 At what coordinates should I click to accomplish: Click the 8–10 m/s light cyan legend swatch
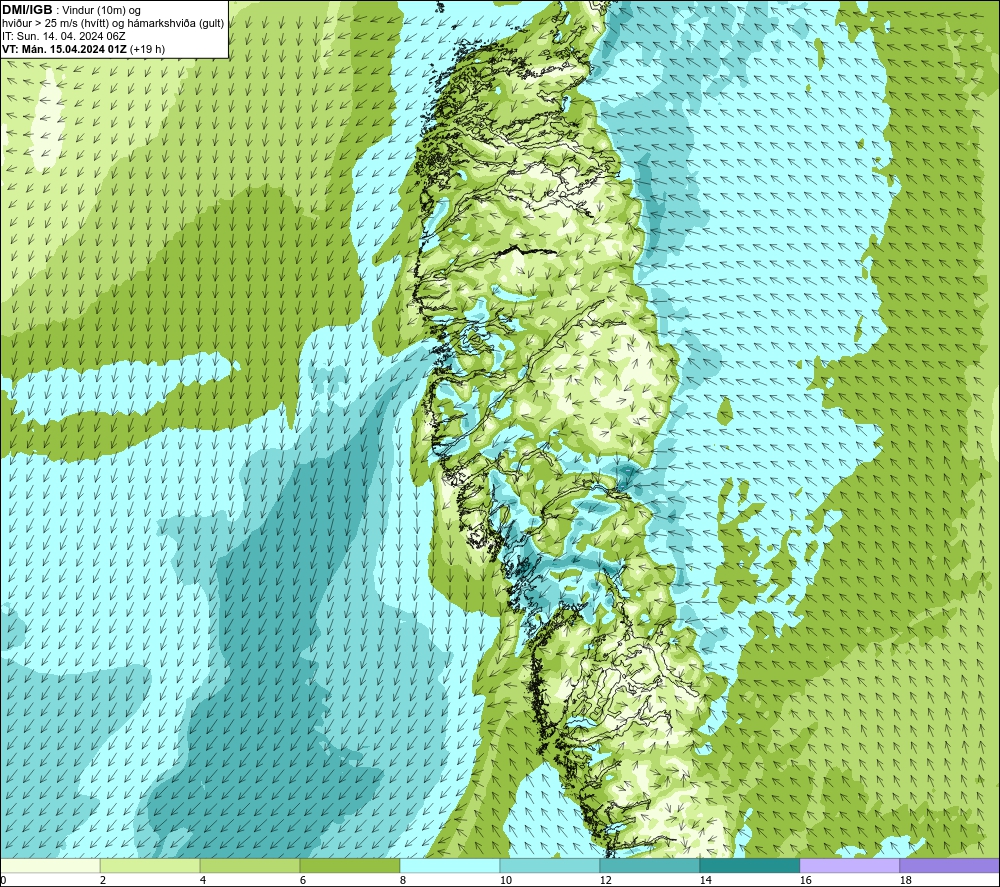[x=450, y=866]
